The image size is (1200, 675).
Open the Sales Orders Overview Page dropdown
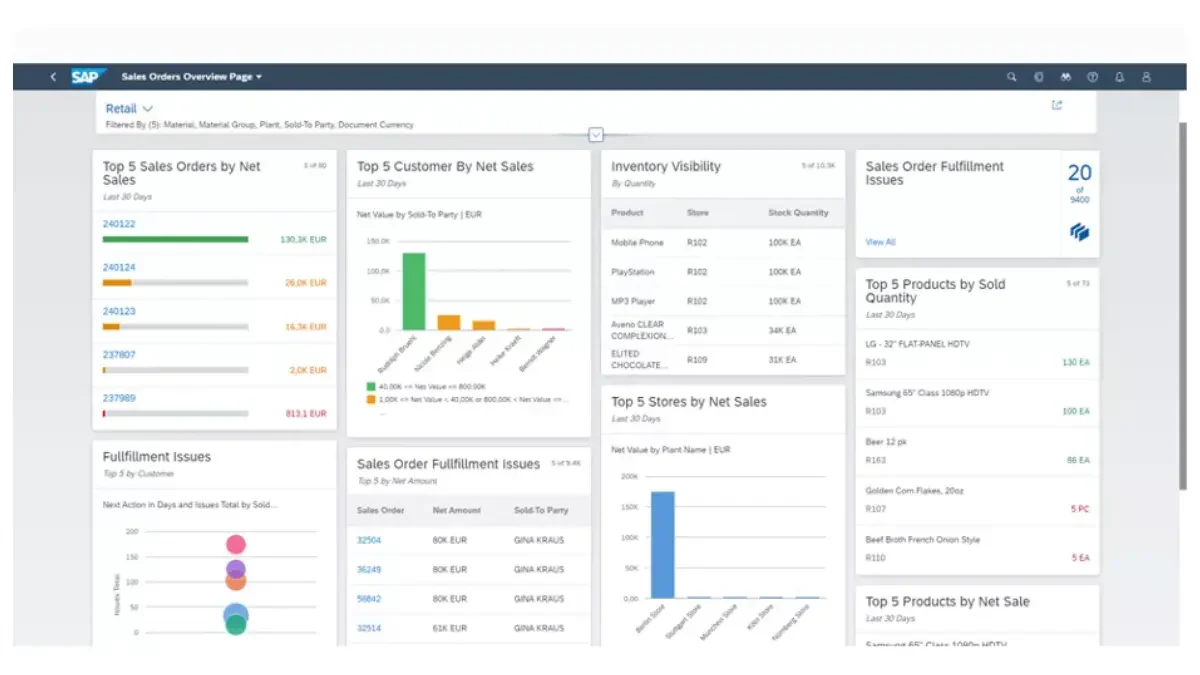[191, 77]
